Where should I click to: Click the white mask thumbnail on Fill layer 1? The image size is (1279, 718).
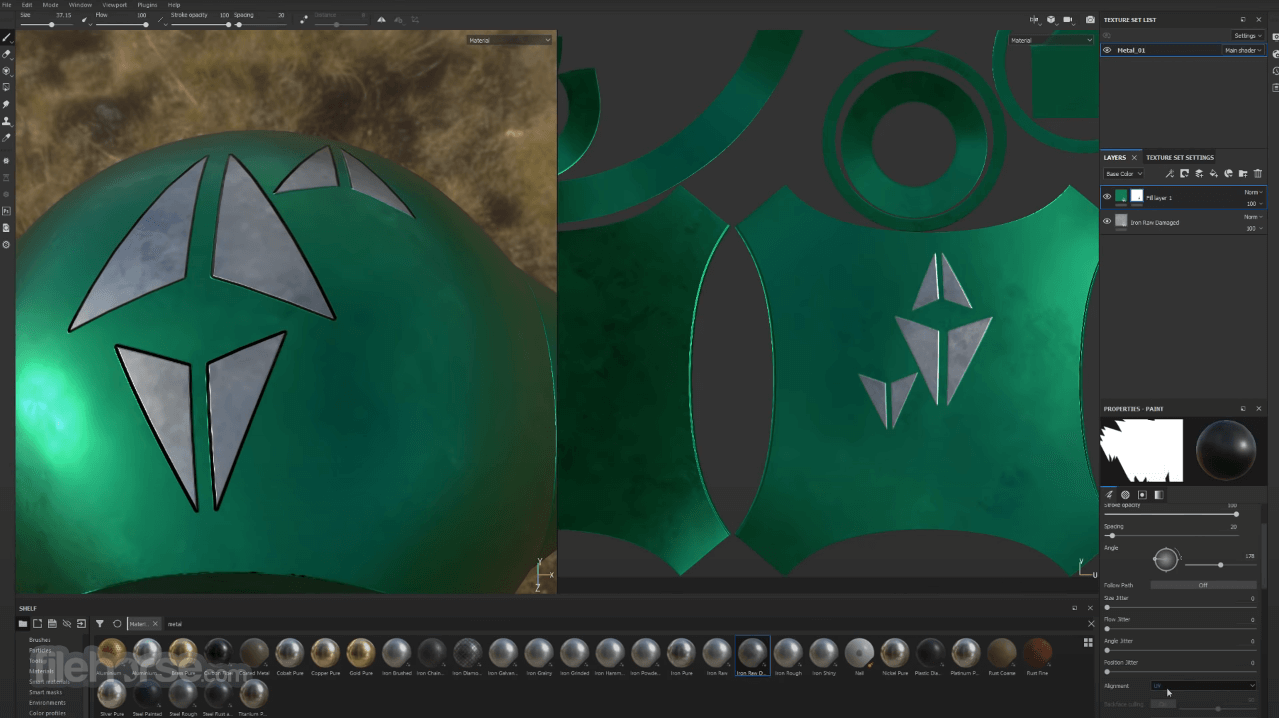1137,196
